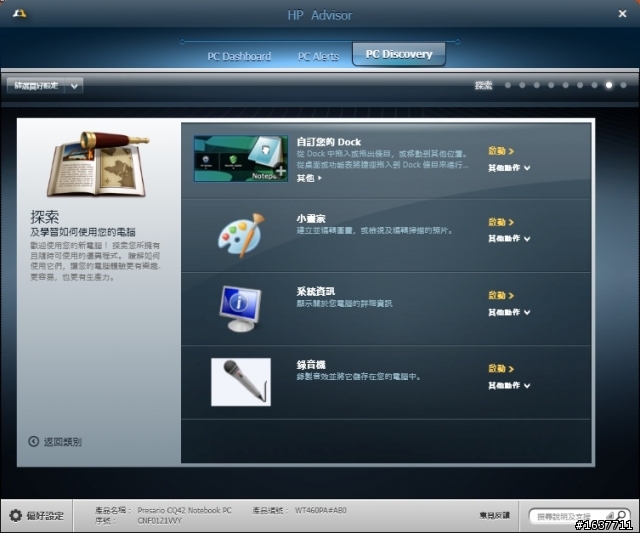Open the PC Alerts tab

point(318,56)
